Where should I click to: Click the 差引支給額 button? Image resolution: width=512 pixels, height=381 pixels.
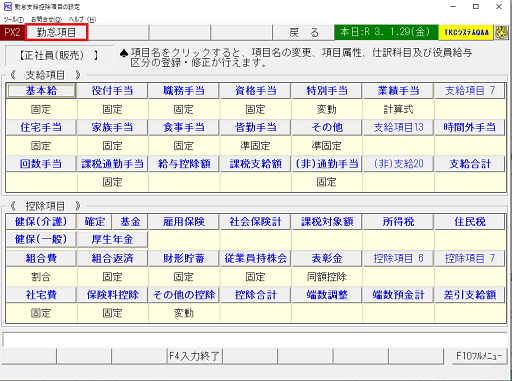470,295
